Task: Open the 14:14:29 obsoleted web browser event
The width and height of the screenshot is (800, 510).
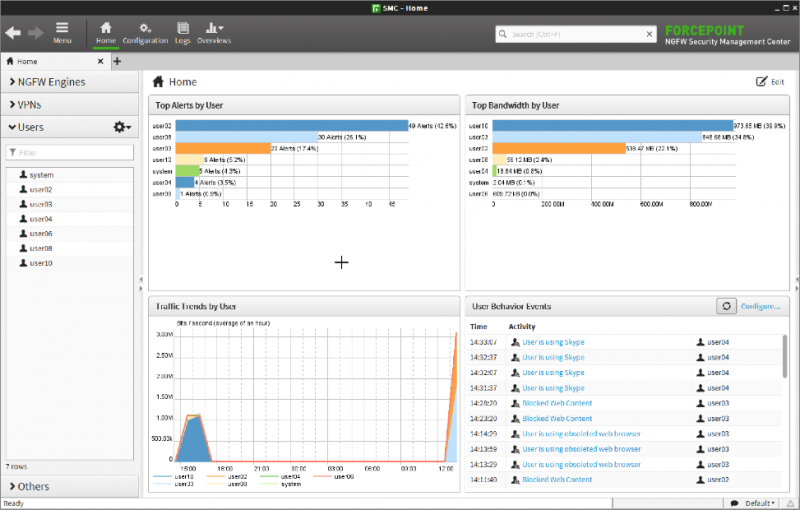Action: [x=581, y=434]
